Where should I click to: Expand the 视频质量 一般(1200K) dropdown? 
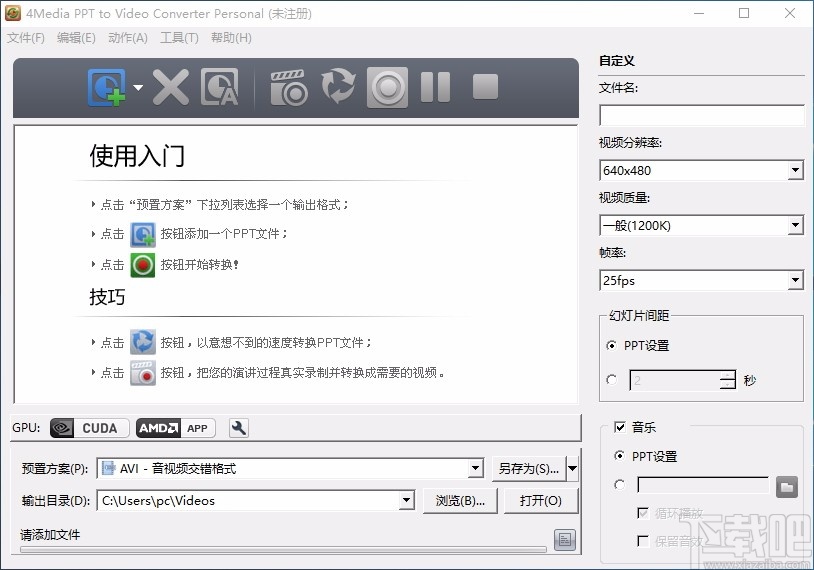point(795,225)
